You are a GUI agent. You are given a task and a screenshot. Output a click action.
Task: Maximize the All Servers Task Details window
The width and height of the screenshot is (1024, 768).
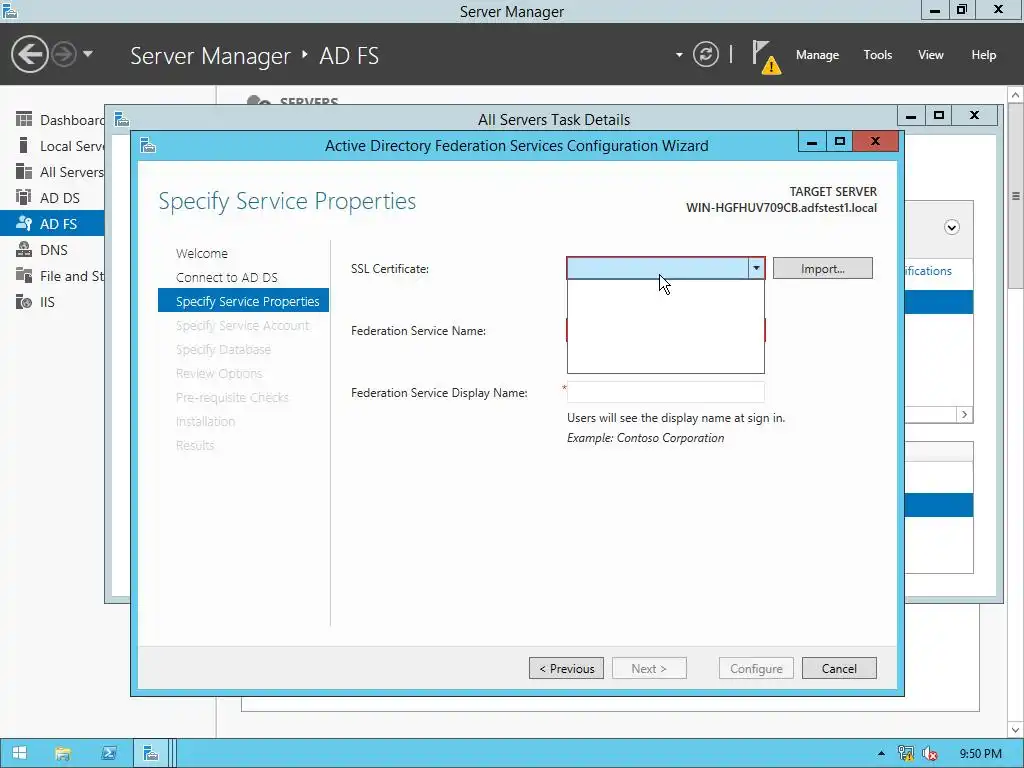coord(938,116)
